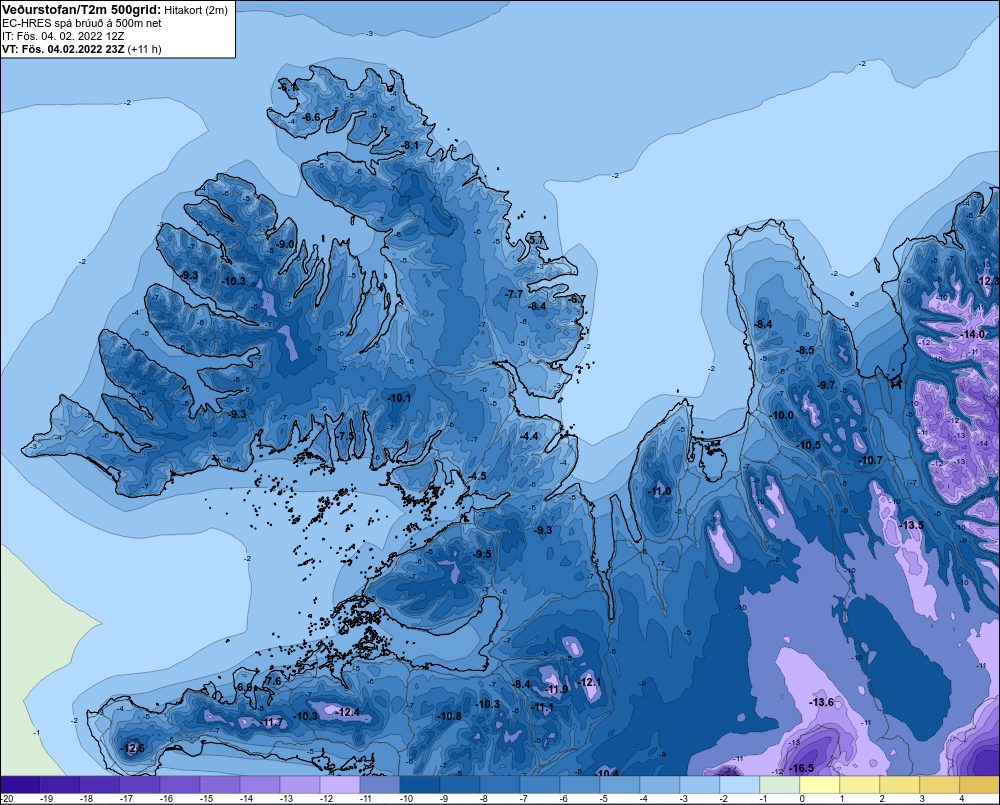The width and height of the screenshot is (1000, 805).
Task: Click the 'IT: Fös. 04. 02. 2022 12Z' line
Action: tap(62, 36)
